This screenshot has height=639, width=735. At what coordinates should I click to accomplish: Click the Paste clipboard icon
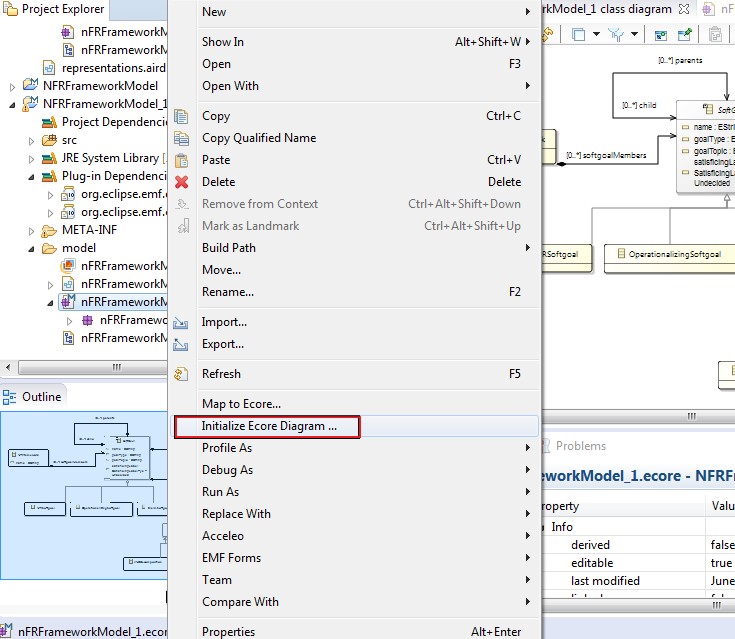[181, 160]
